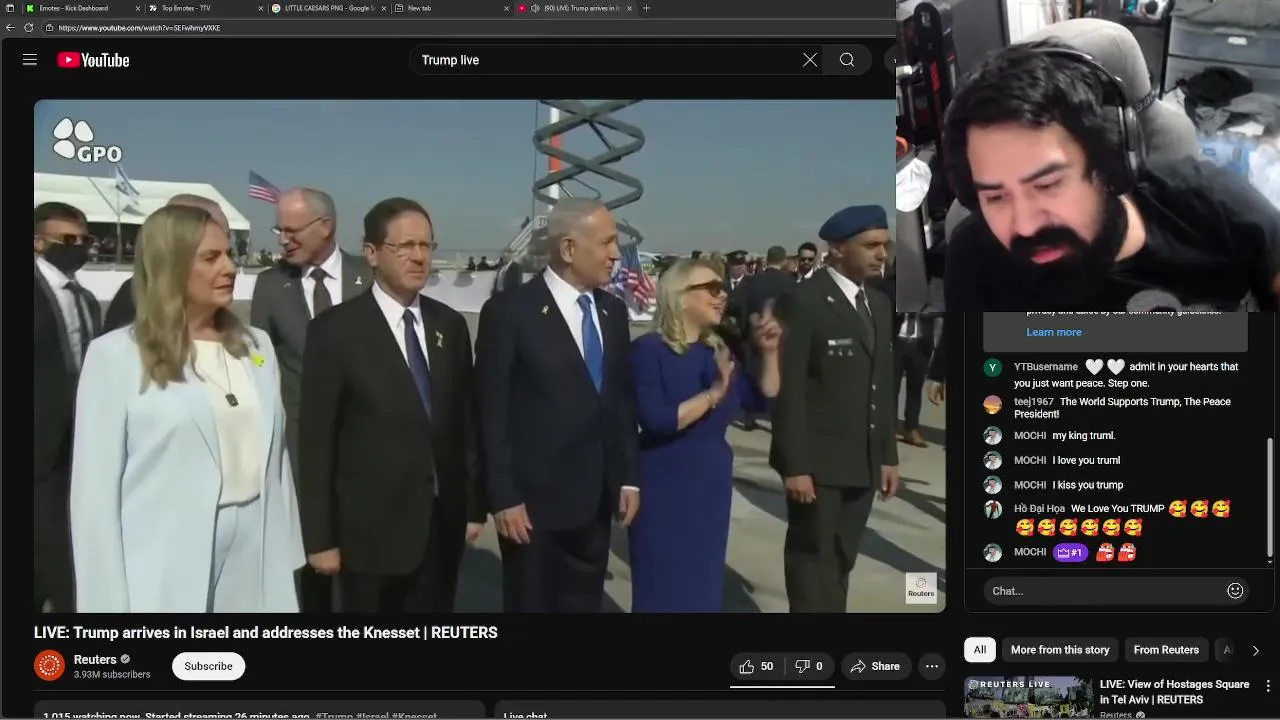Close the LIVE Trump arrives tab
The width and height of the screenshot is (1280, 720).
(x=629, y=8)
